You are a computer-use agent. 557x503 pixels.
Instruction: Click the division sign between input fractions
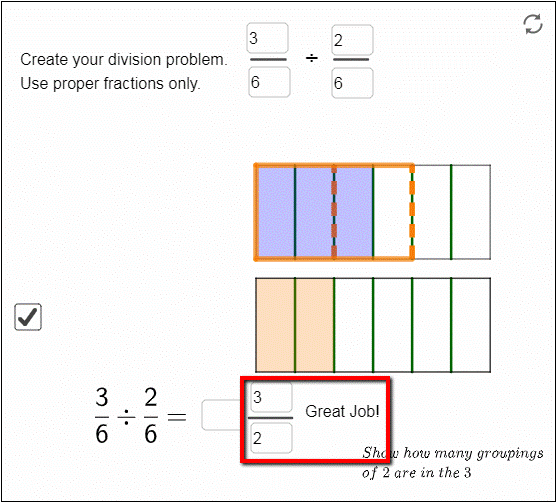coord(312,58)
